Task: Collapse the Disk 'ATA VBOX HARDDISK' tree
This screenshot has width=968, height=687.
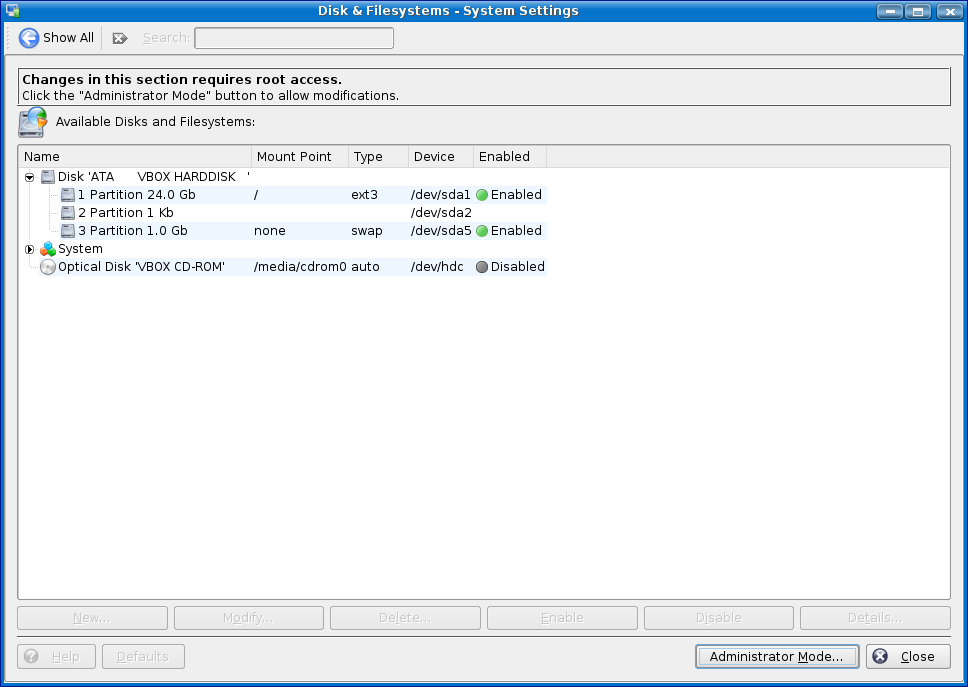Action: pyautogui.click(x=29, y=177)
